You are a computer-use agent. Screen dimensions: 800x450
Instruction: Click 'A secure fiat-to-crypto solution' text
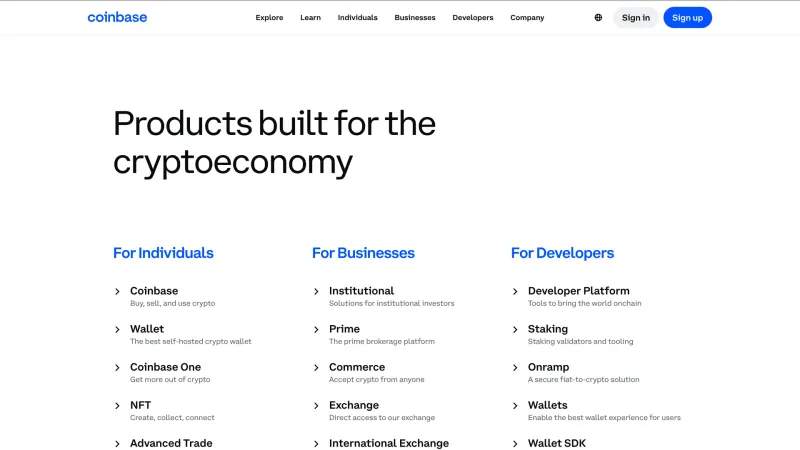tap(584, 380)
